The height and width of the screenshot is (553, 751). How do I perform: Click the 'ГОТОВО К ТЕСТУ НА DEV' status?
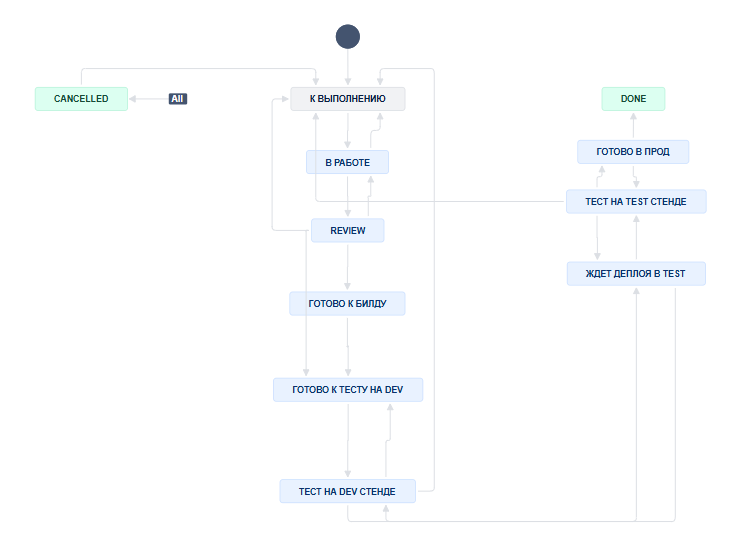[x=348, y=390]
